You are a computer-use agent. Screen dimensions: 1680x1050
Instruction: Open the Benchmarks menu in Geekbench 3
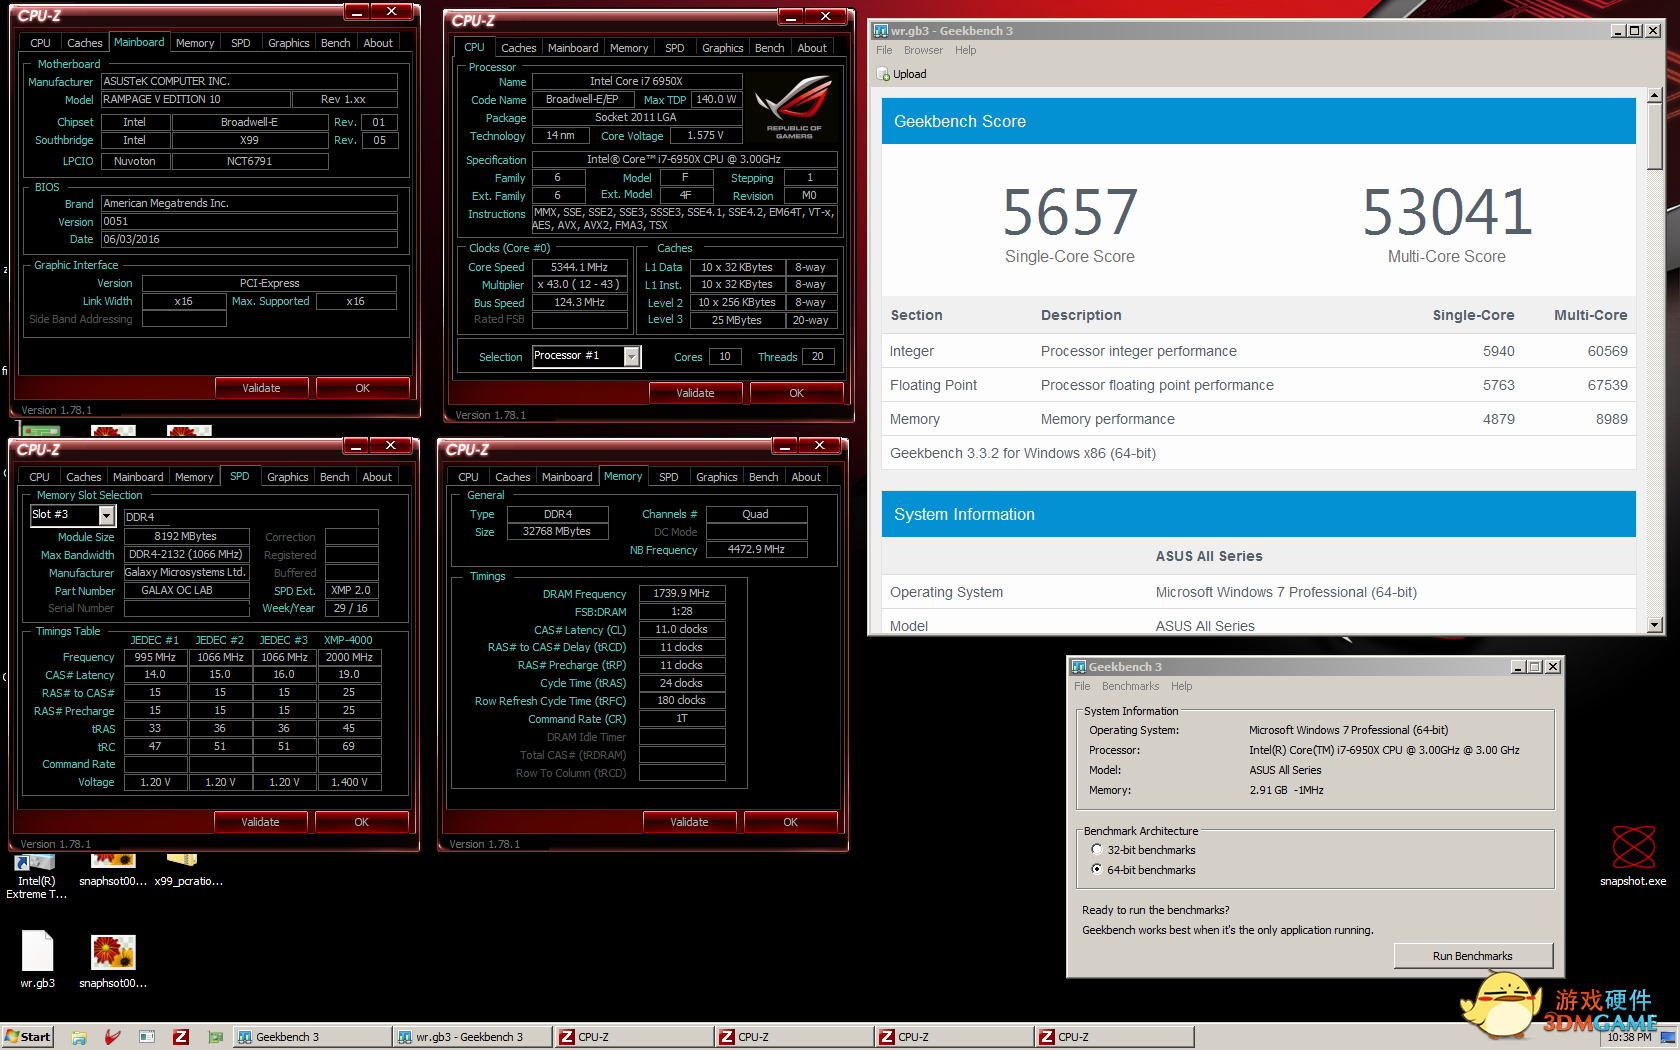(x=1130, y=686)
